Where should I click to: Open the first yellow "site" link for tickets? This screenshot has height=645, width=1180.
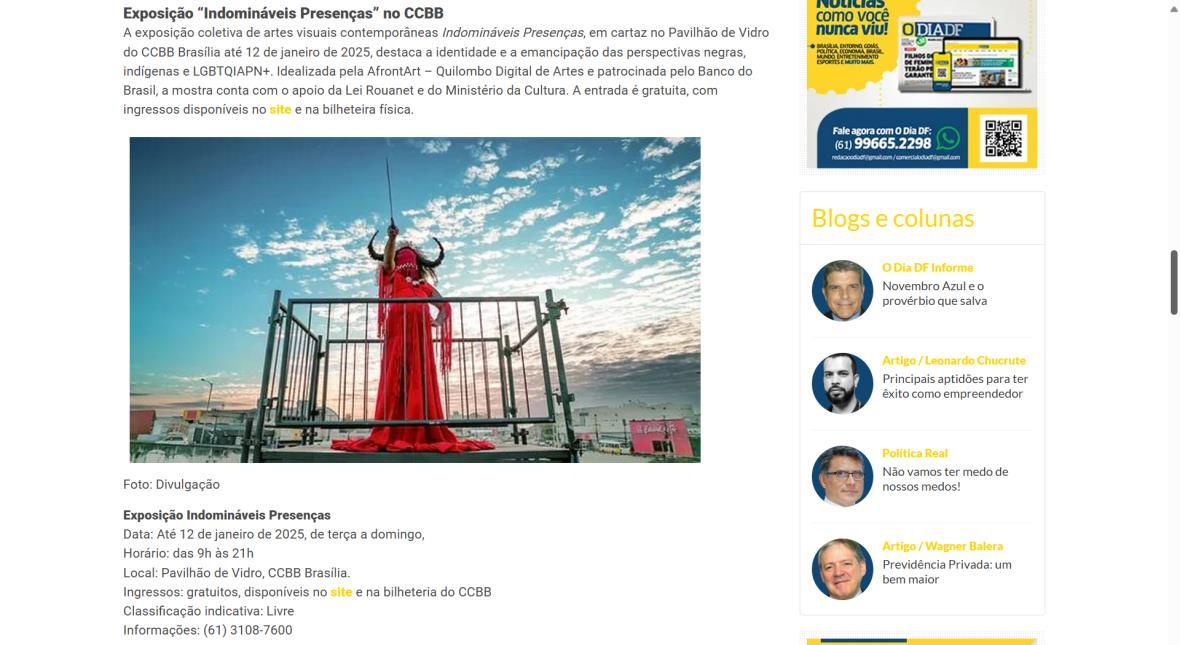(280, 110)
